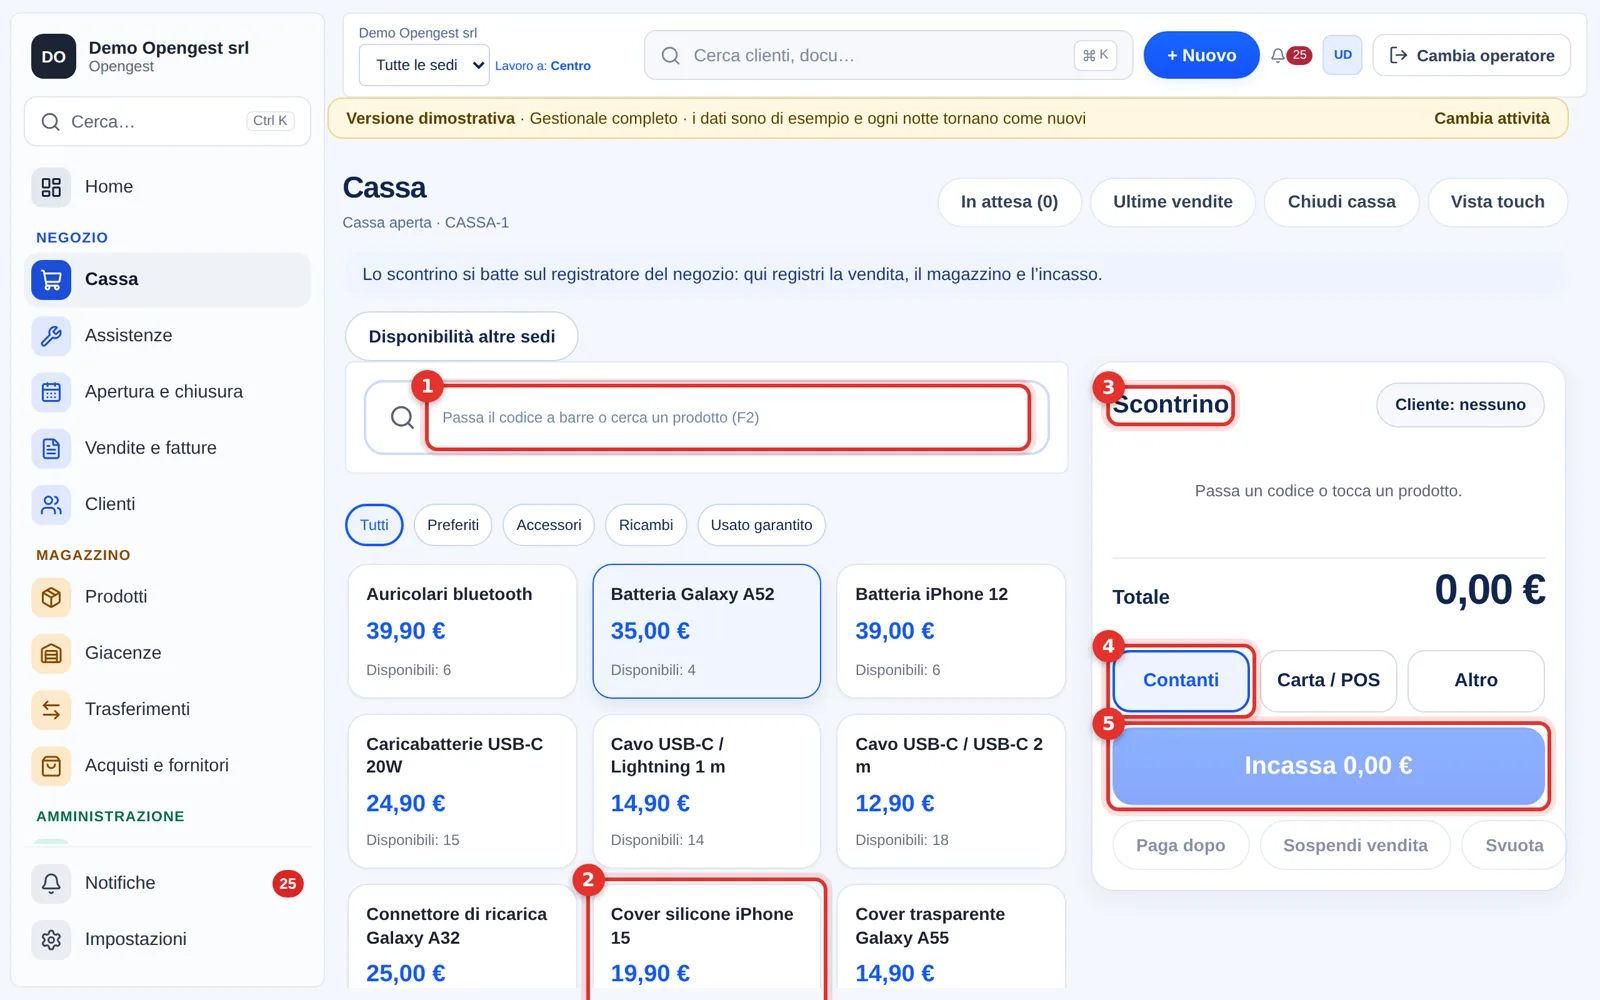Click Sospendi vendita button
The height and width of the screenshot is (1000, 1600).
tap(1355, 846)
